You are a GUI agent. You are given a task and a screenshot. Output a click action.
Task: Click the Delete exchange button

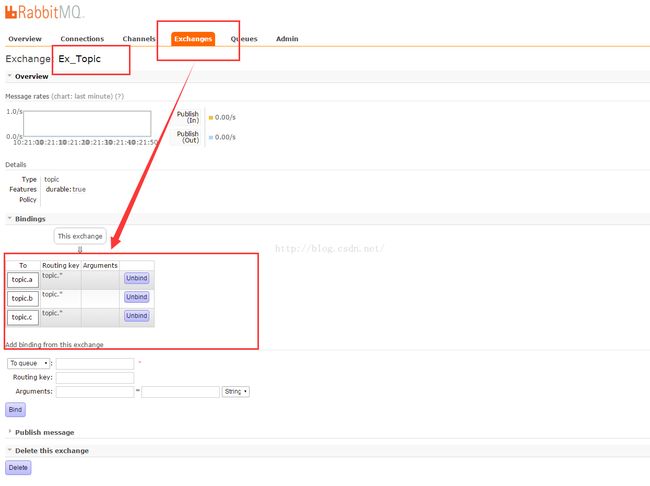[18, 468]
